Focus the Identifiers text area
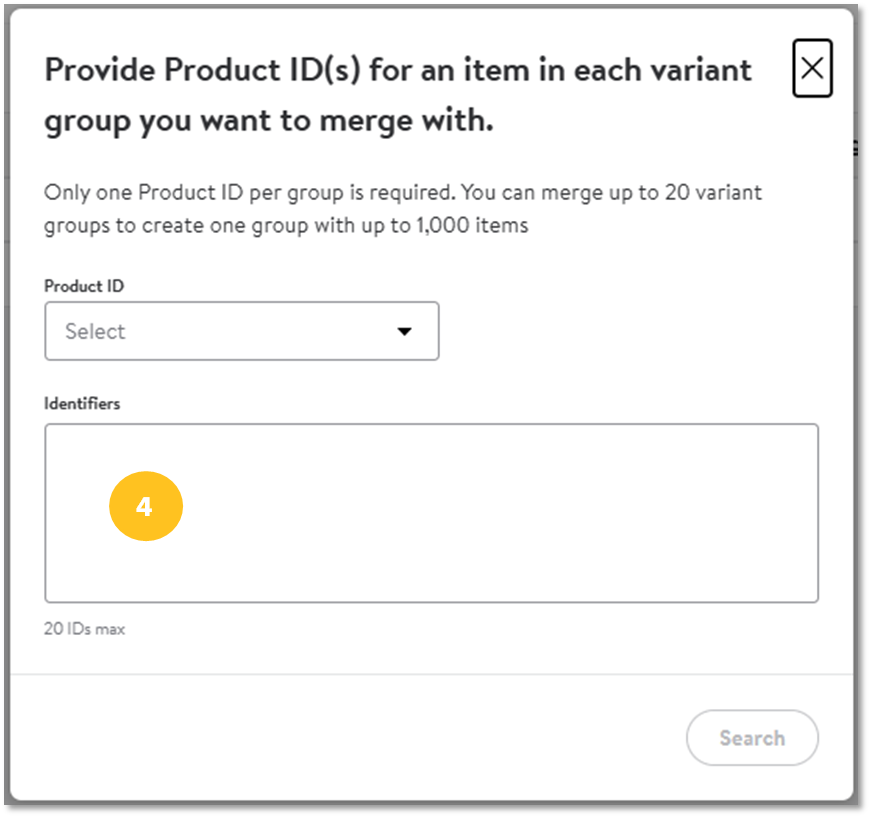 pos(431,513)
